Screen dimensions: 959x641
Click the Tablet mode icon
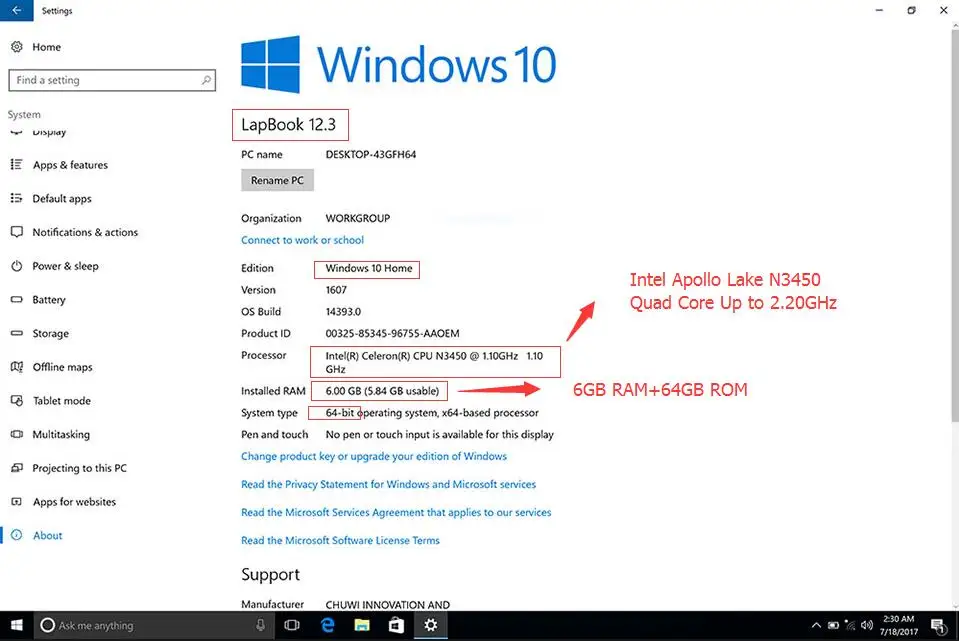click(17, 400)
